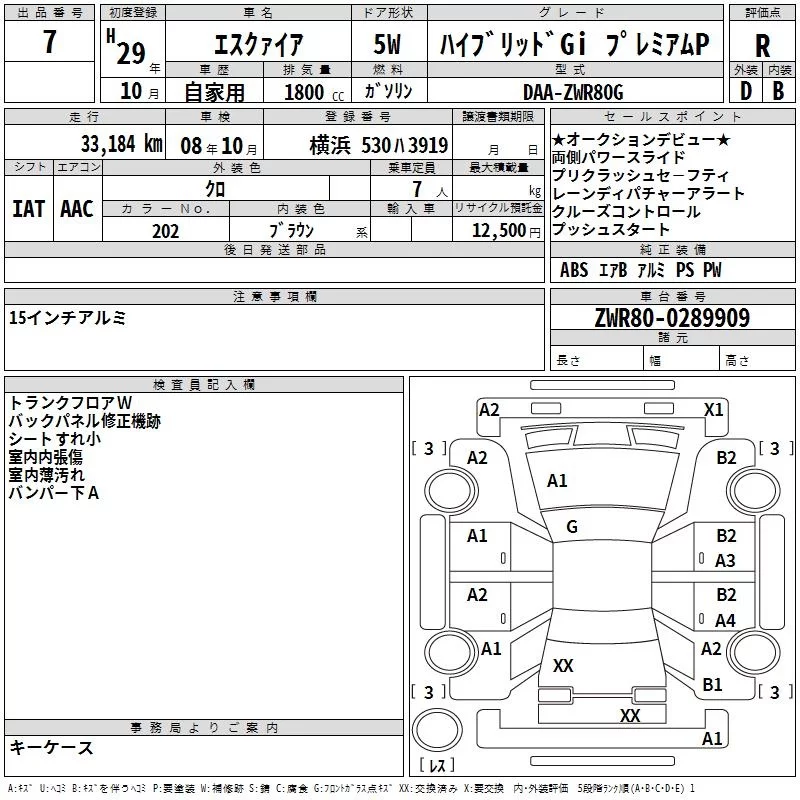Click the model code DAA-ZWR80G
The height and width of the screenshot is (800, 800).
(x=573, y=92)
